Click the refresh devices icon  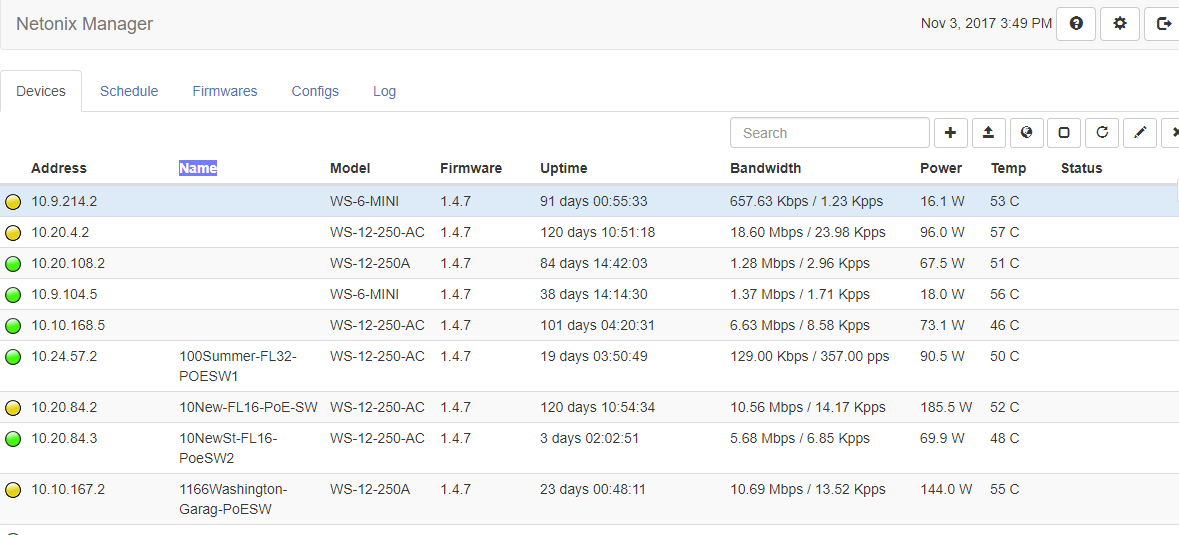[x=1102, y=132]
